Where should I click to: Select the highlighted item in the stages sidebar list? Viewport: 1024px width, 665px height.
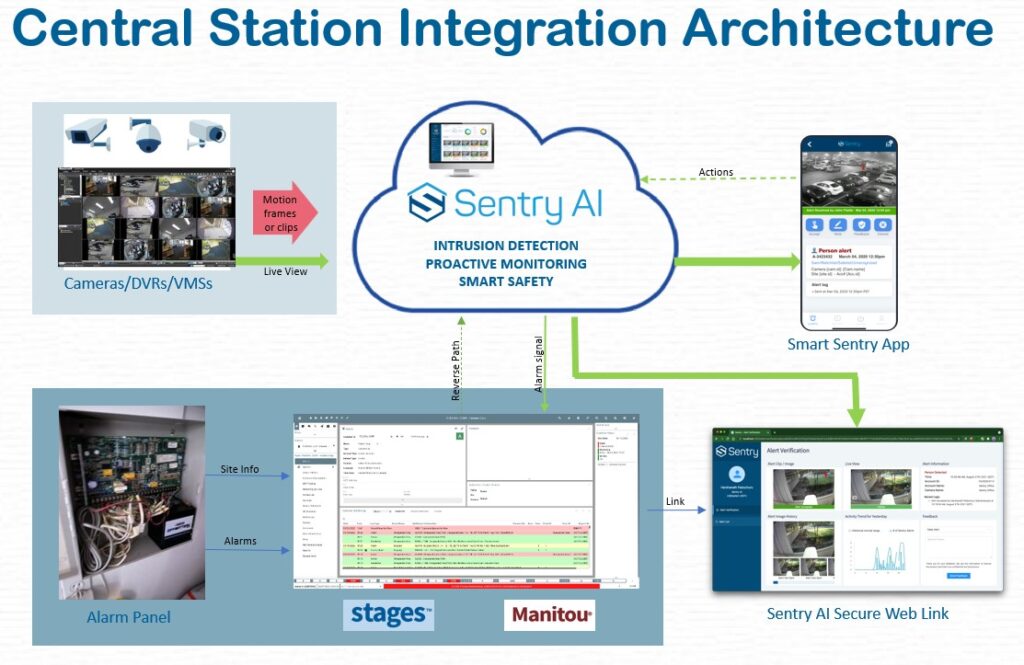315,461
